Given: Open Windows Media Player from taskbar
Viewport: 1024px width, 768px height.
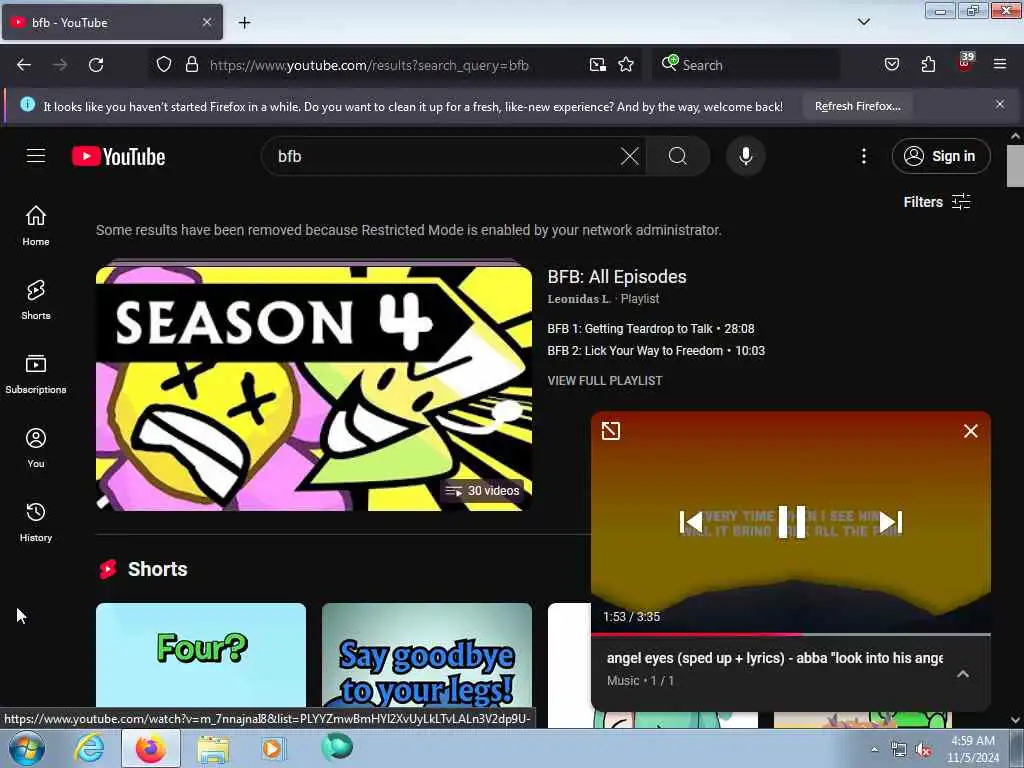Looking at the screenshot, I should (272, 748).
